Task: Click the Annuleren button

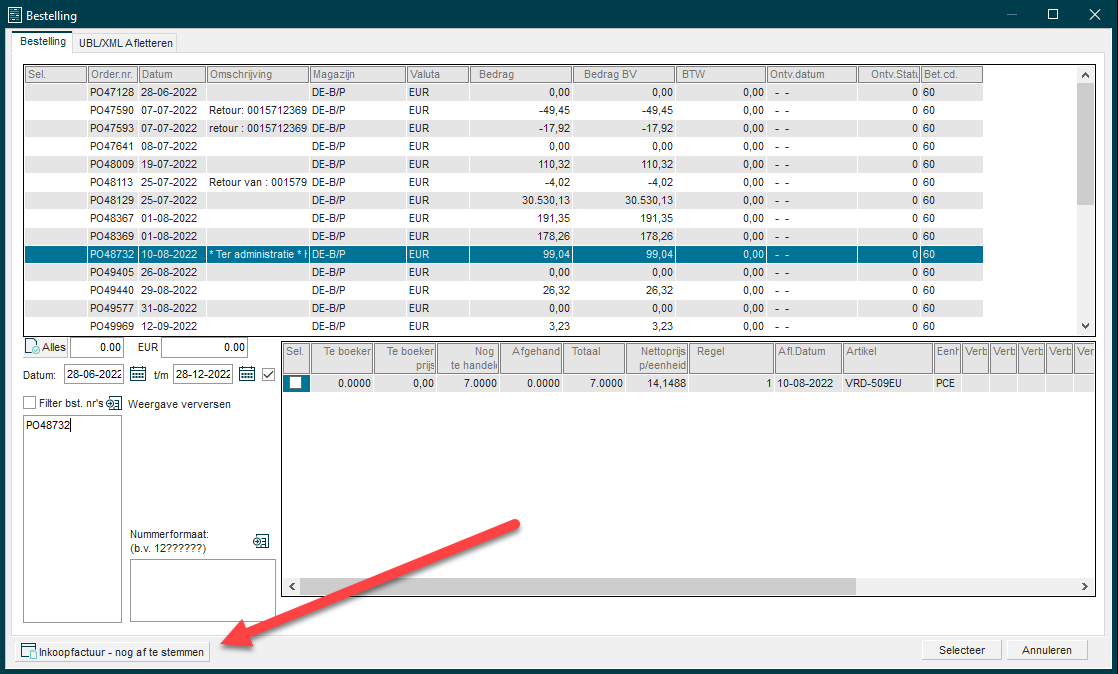Action: (1047, 650)
